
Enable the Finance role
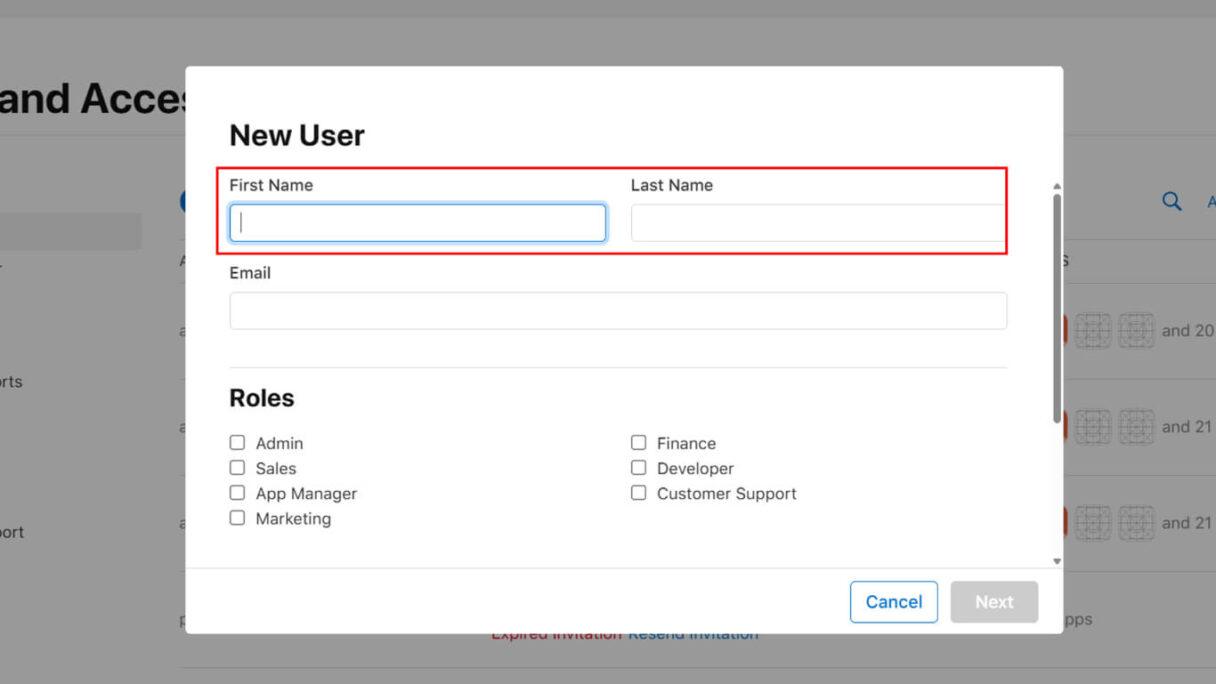[x=639, y=441]
